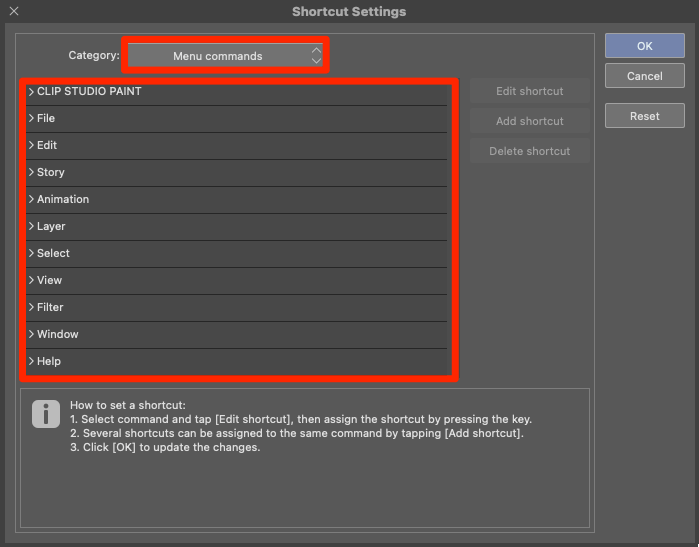Confirm changes with the OK button
The image size is (699, 547).
tap(645, 45)
